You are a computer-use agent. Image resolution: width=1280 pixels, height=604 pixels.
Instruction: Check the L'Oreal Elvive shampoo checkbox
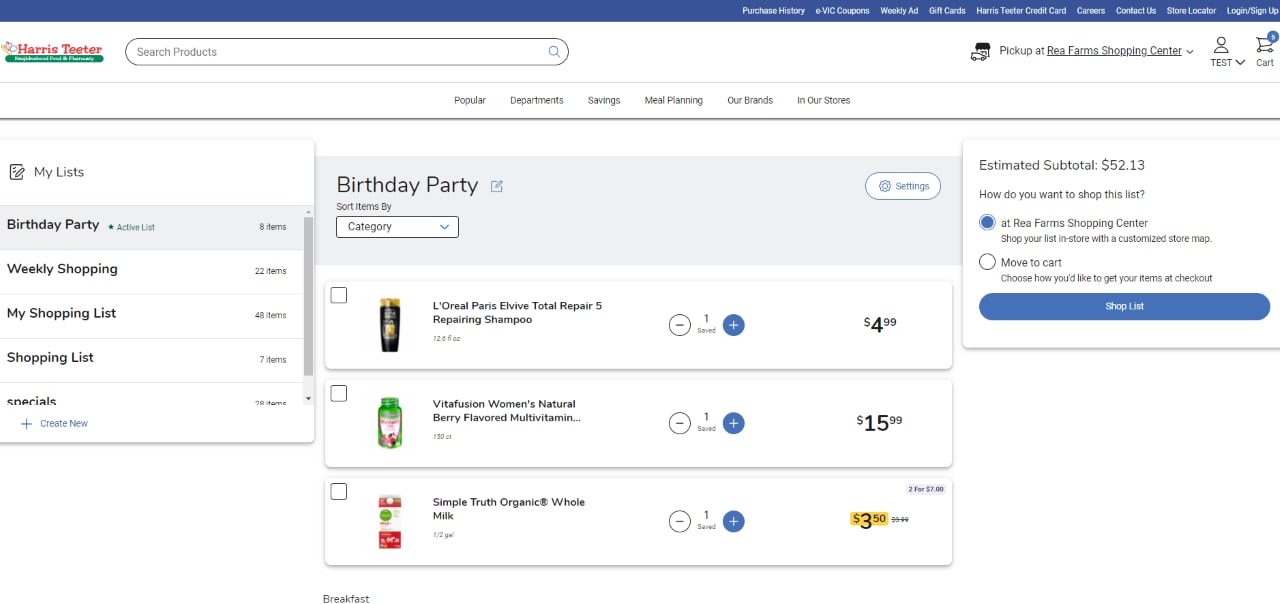[339, 295]
